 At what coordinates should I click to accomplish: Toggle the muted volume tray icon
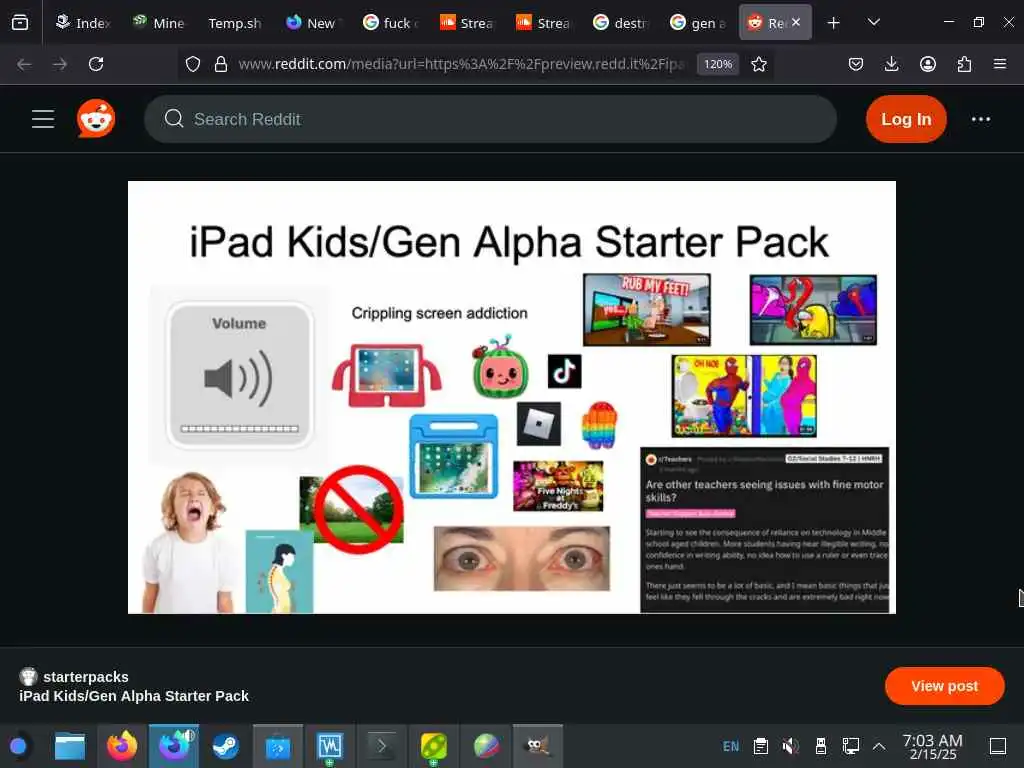click(x=790, y=746)
